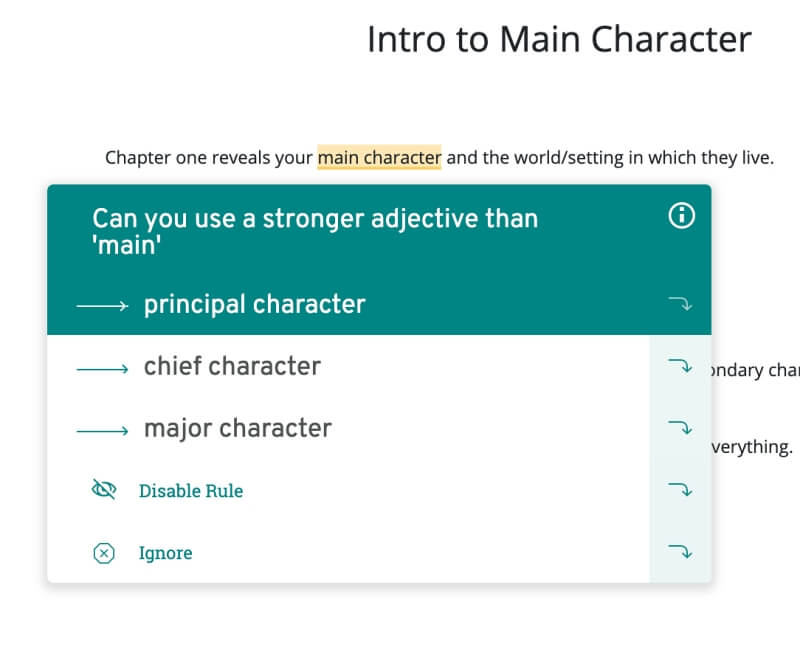
Task: Pick the 'major character' replacement
Action: [238, 428]
